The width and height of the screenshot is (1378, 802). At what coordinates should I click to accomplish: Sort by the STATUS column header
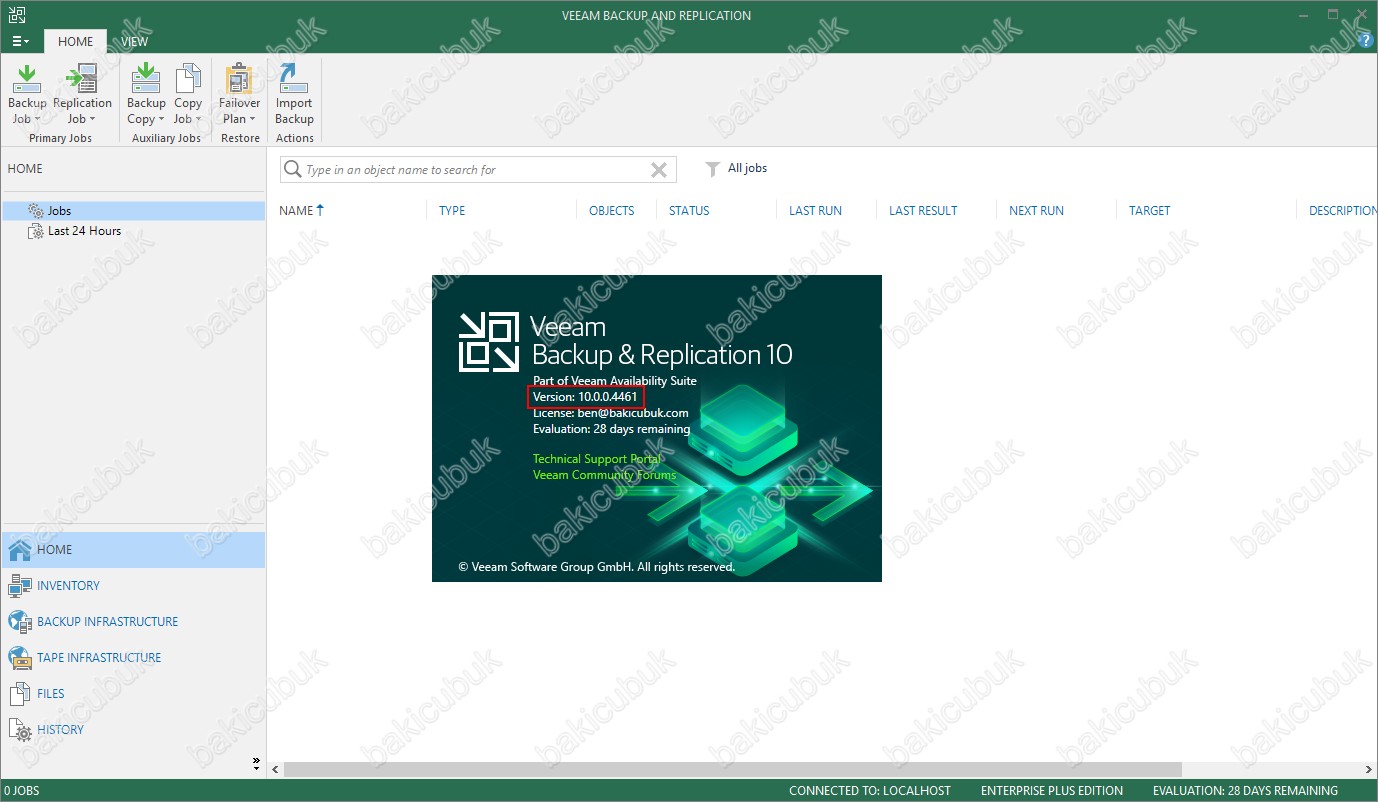[x=689, y=211]
